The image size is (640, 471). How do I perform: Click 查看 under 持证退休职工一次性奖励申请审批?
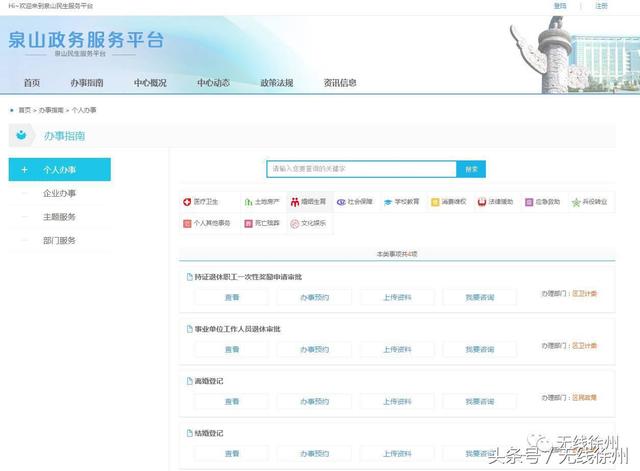[x=231, y=298]
